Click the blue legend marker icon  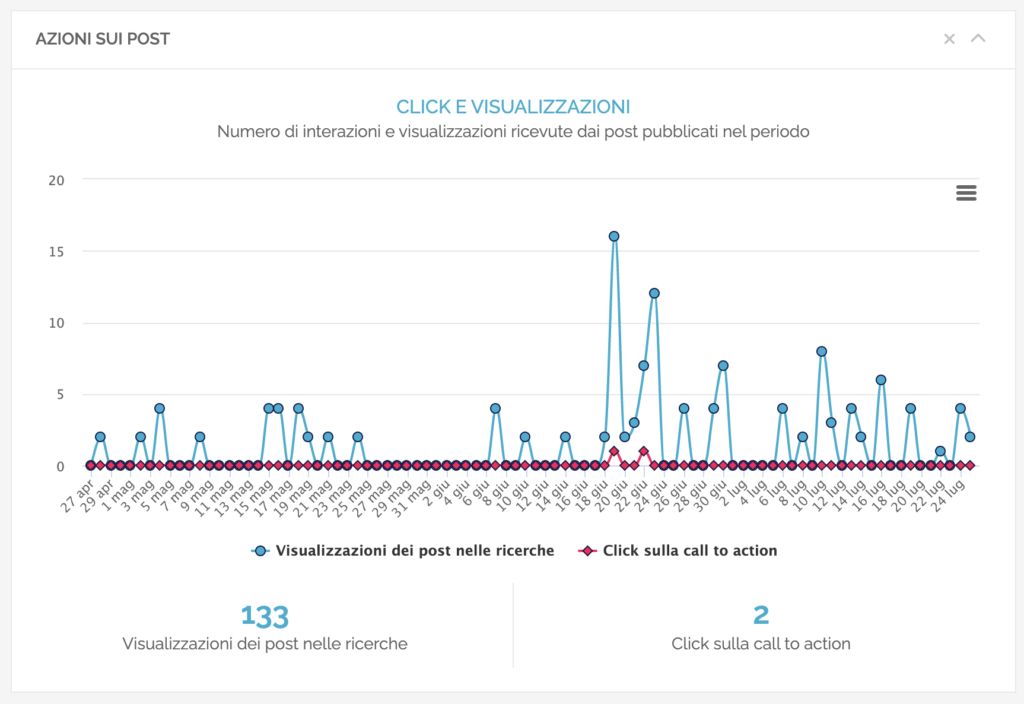tap(261, 550)
